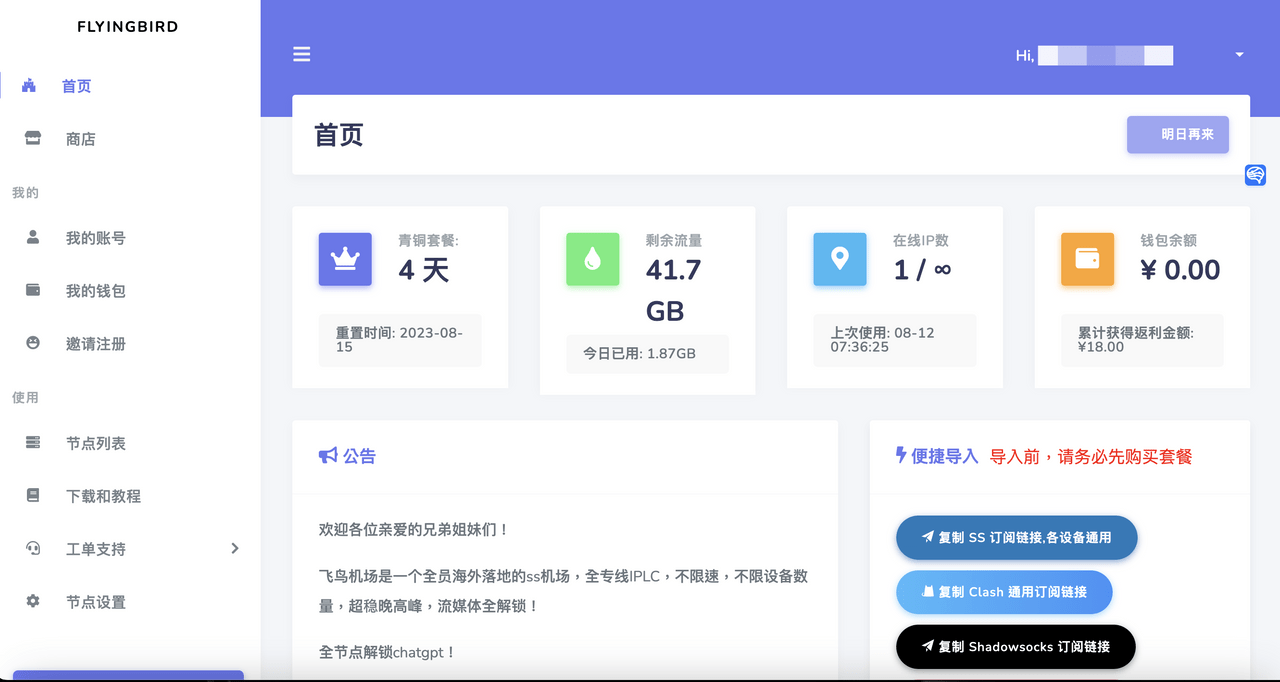Click the 明日再来 check-in button
The width and height of the screenshot is (1280, 682).
1178,134
